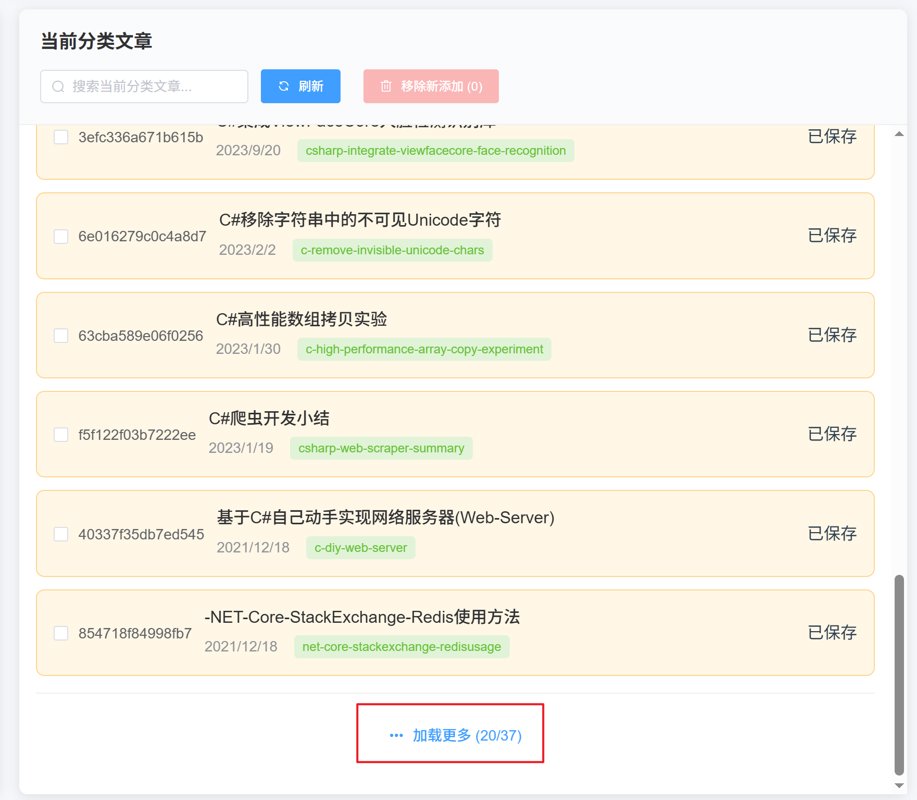
Task: Enable checkbox for NET-Core-StackExchange-Redis article
Action: point(60,633)
